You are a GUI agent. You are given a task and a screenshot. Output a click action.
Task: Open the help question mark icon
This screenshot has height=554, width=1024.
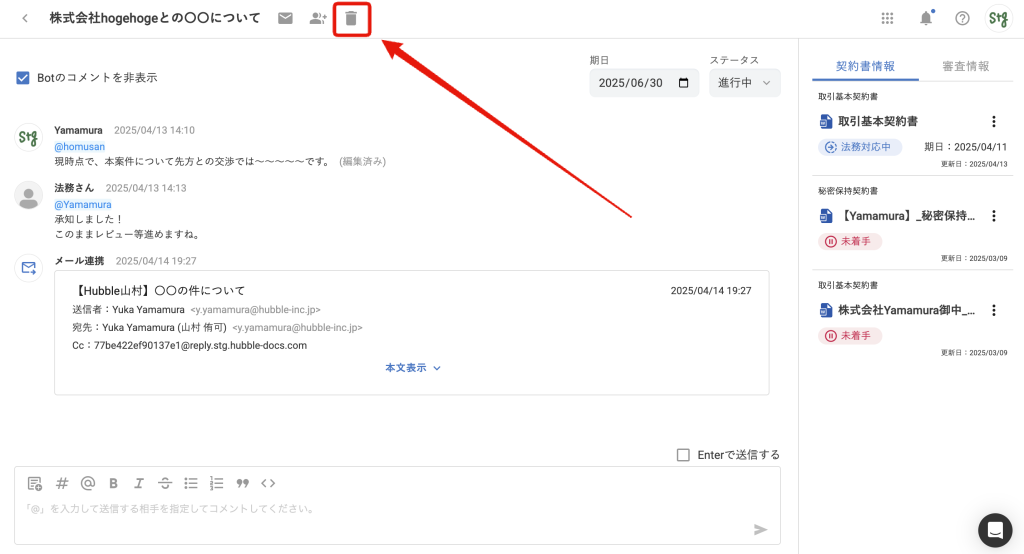coord(962,18)
